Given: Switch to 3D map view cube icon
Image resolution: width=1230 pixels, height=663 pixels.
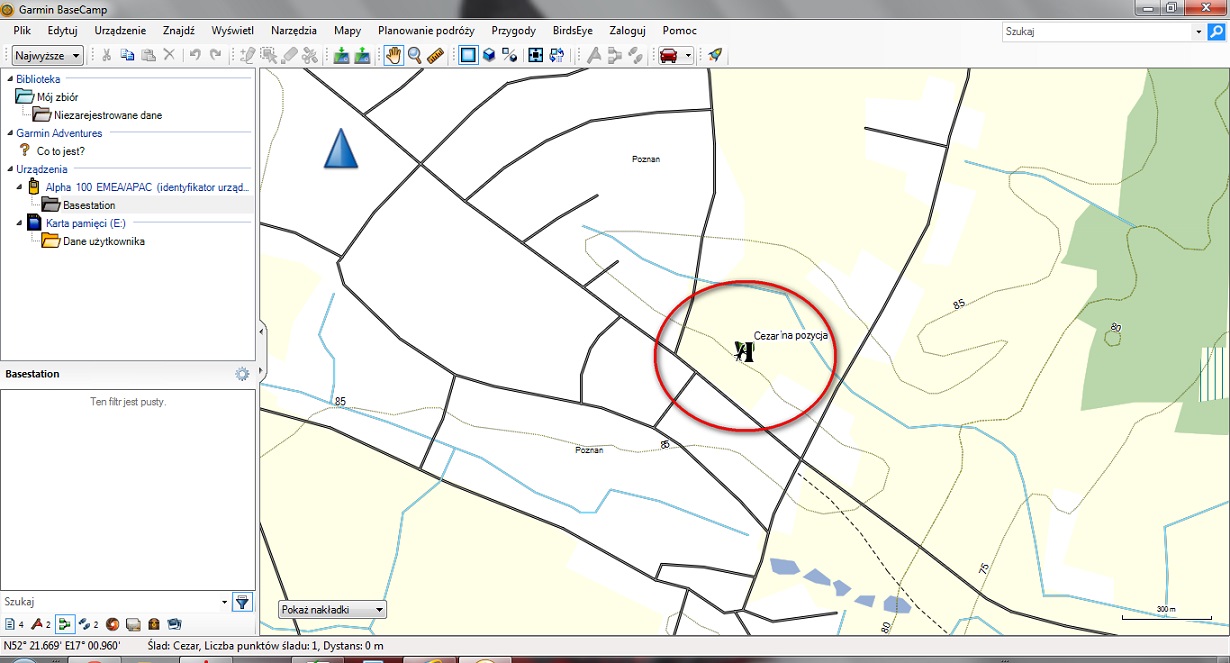Looking at the screenshot, I should point(489,56).
